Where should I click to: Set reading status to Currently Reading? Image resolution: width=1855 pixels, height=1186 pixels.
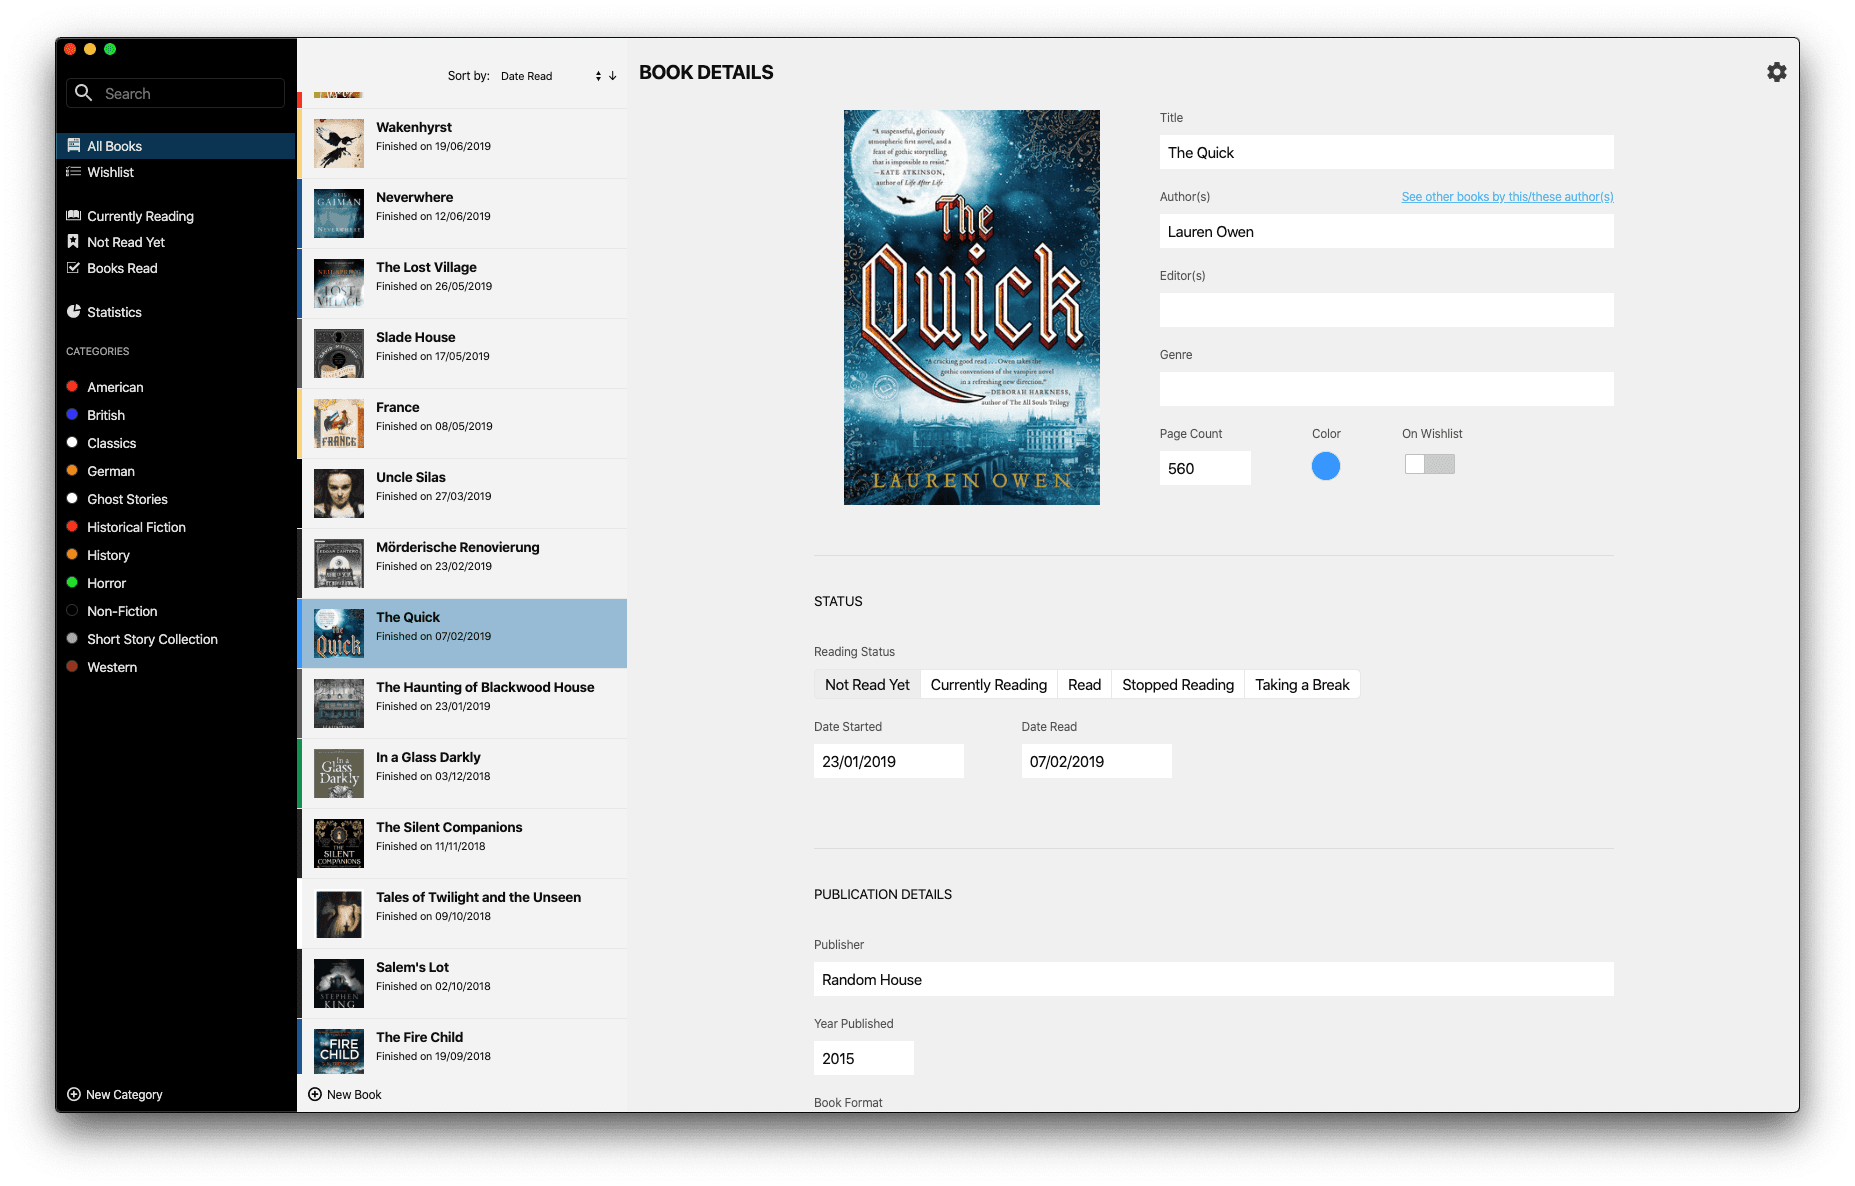click(x=988, y=685)
